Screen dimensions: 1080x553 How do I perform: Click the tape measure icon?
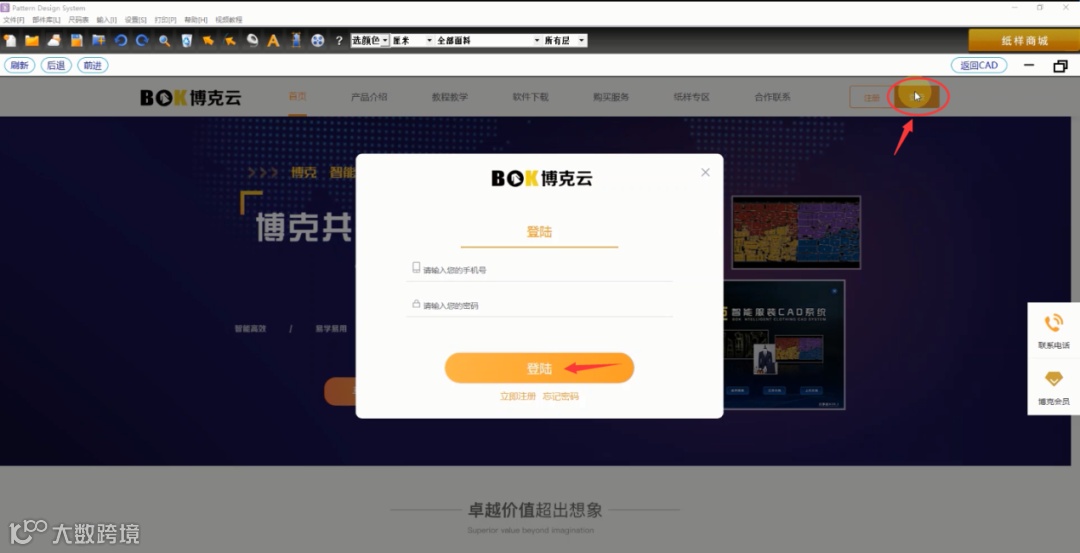point(252,41)
